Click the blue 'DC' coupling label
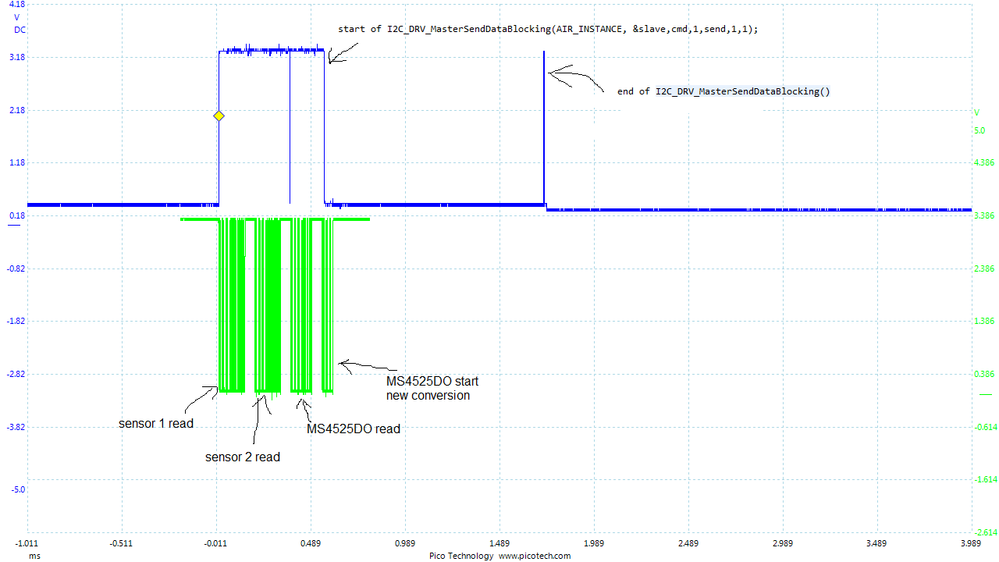The height and width of the screenshot is (562, 999). 19,30
